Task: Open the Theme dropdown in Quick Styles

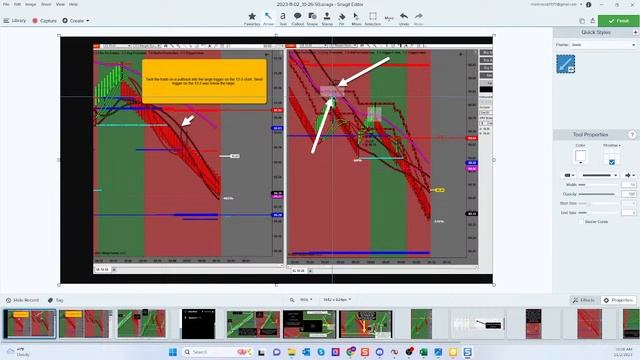Action: [x=603, y=45]
